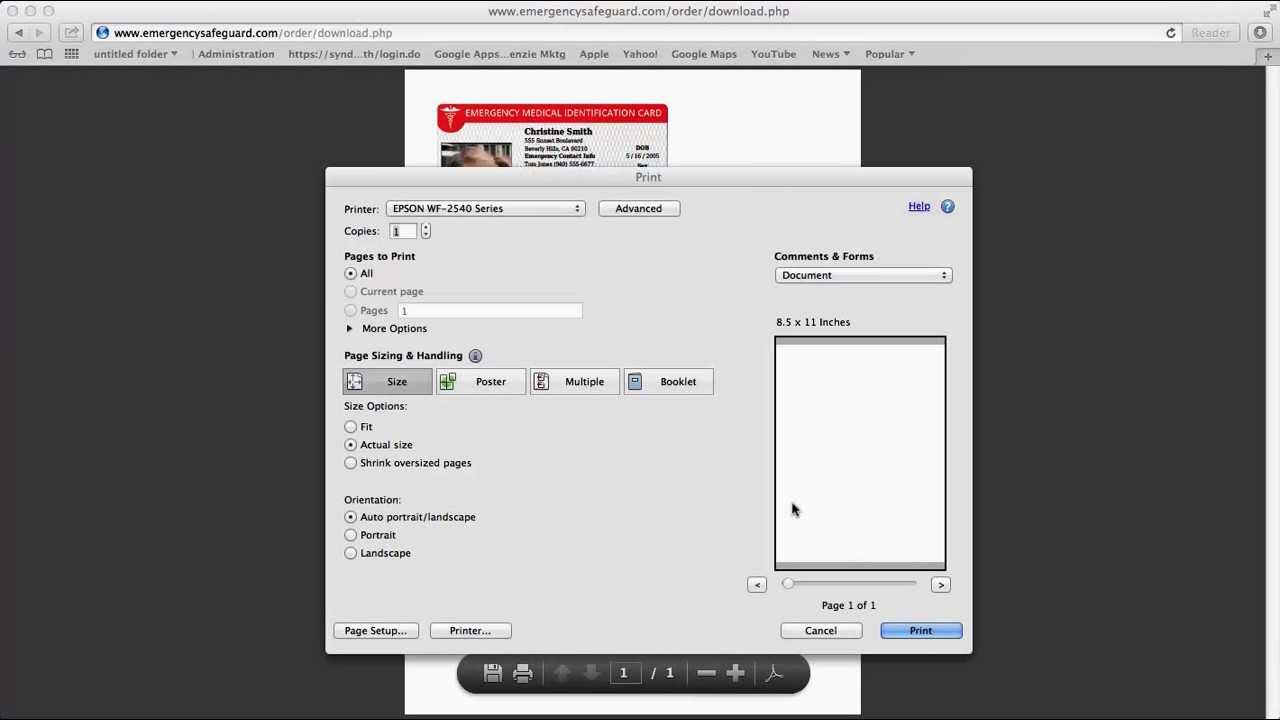Open the Printer dropdown EPSON WF-2540 Series
The image size is (1280, 720).
coord(485,209)
